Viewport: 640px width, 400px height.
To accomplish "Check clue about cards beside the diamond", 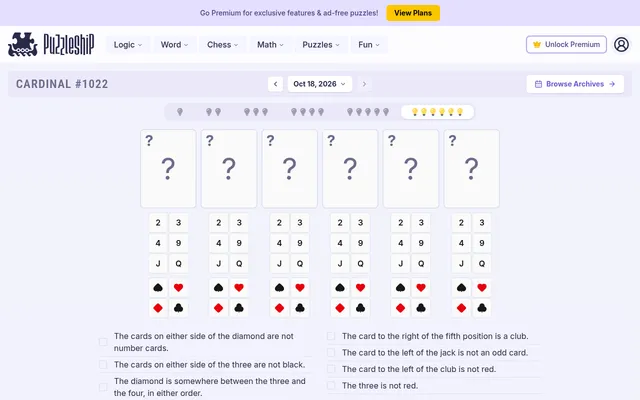I will (103, 342).
